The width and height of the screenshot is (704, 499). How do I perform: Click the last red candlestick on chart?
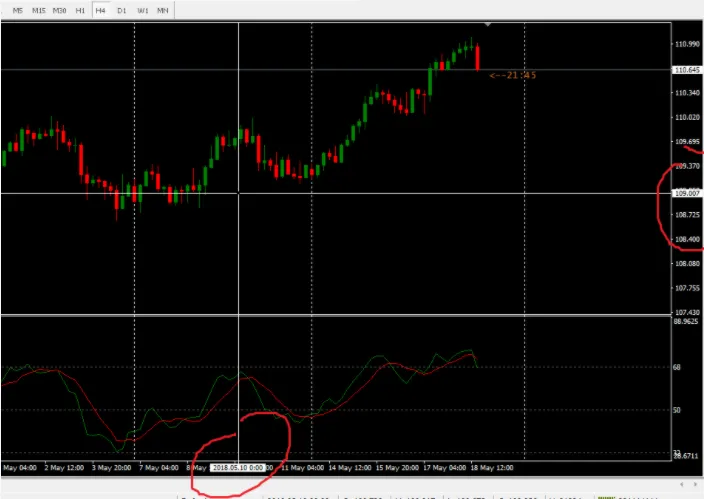[477, 57]
